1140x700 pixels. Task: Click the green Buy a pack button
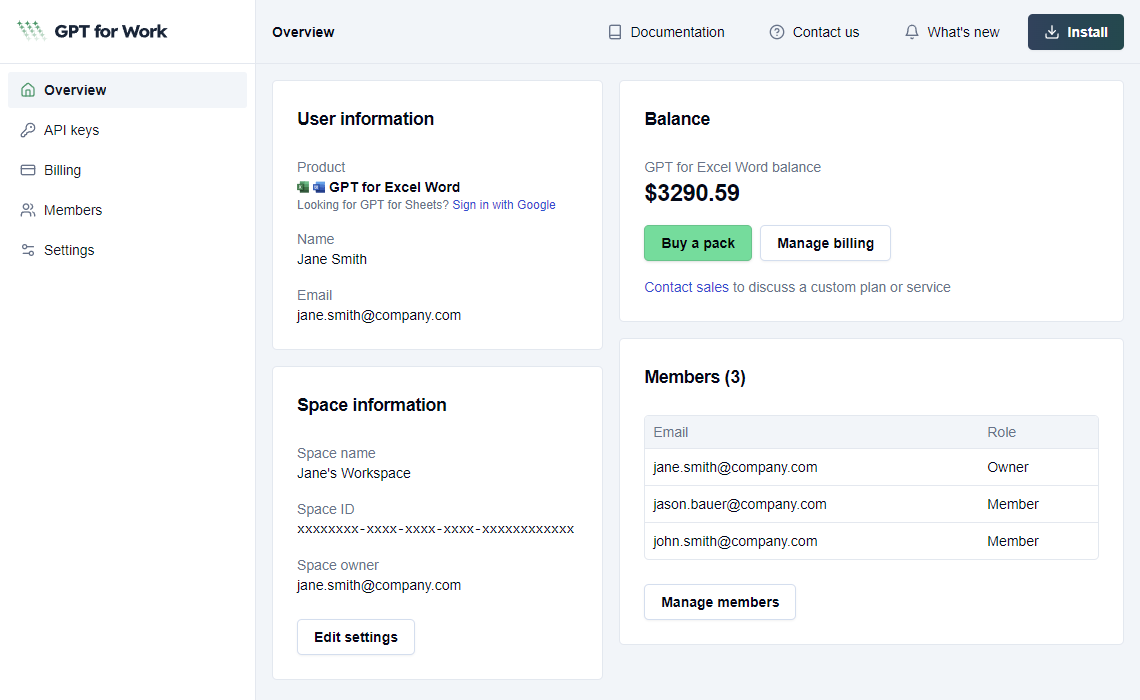pyautogui.click(x=698, y=243)
